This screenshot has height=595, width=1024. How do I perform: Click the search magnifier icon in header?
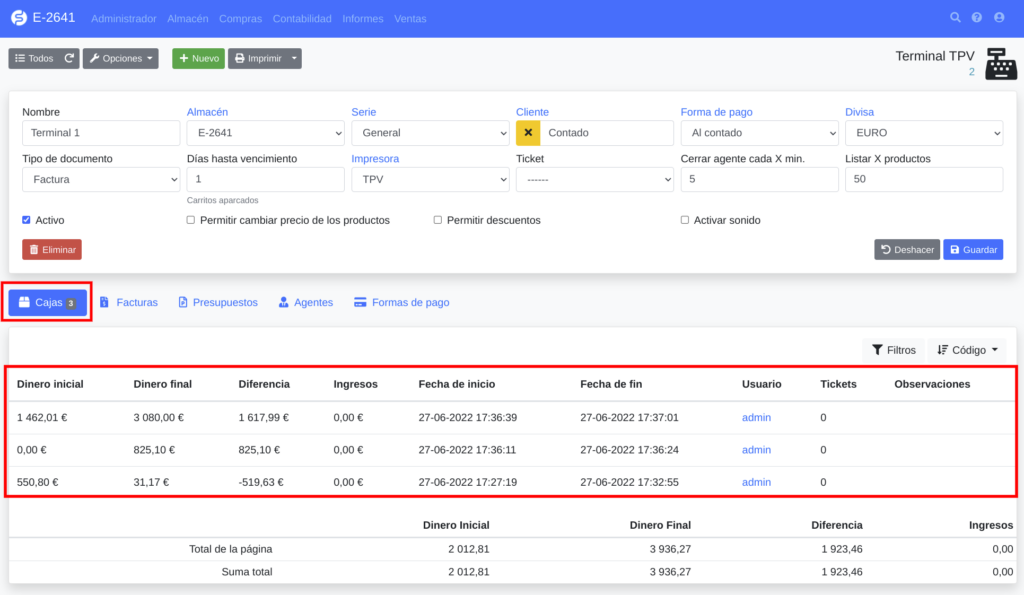pos(955,18)
